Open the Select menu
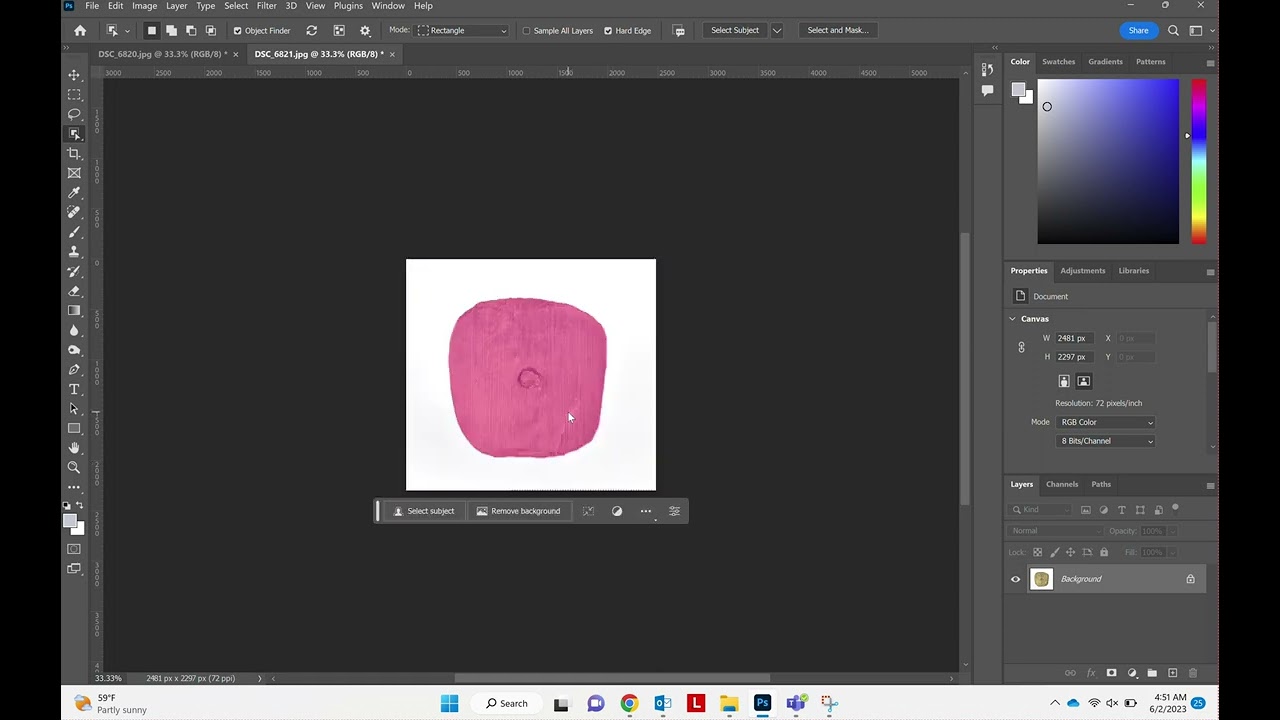Viewport: 1280px width, 720px height. click(236, 6)
